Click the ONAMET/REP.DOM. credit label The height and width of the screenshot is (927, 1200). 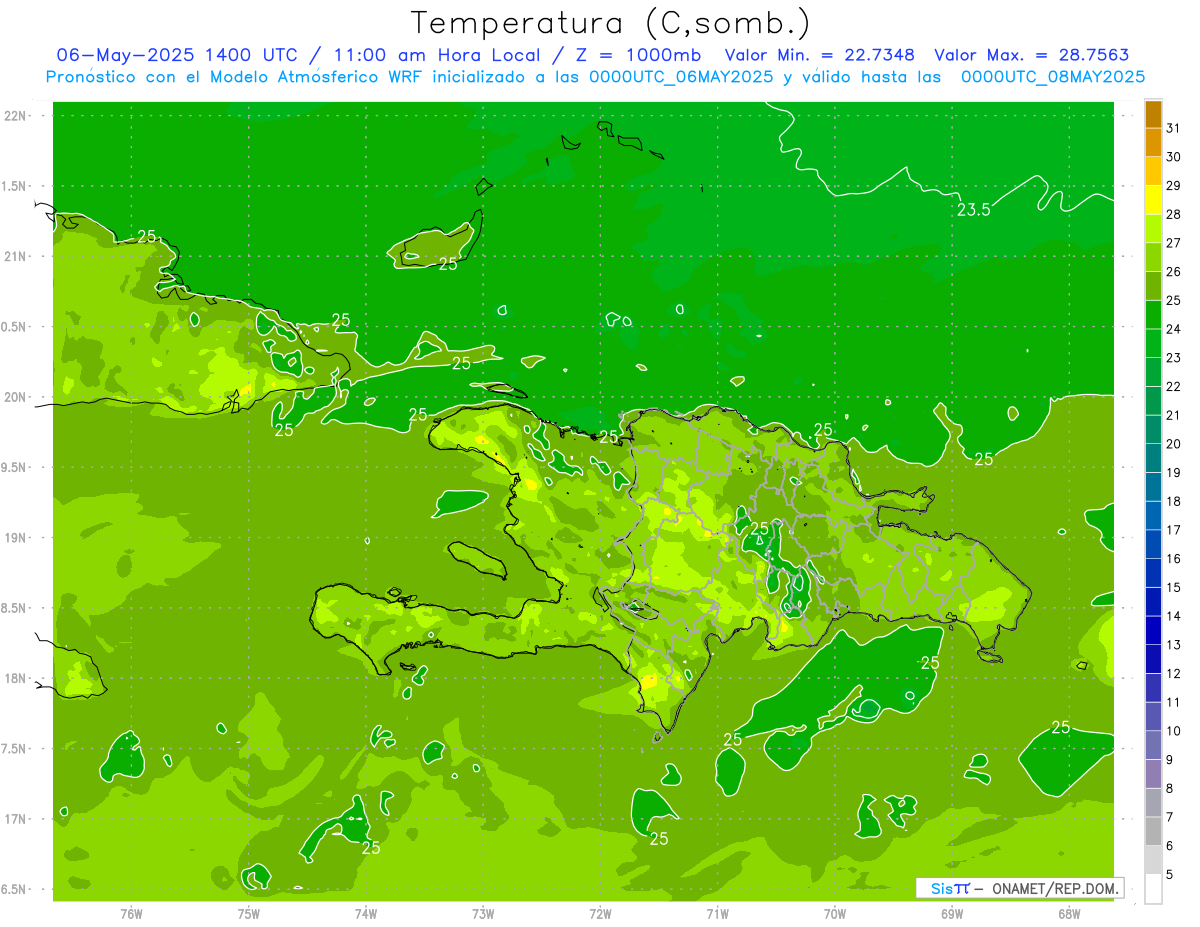(1053, 888)
